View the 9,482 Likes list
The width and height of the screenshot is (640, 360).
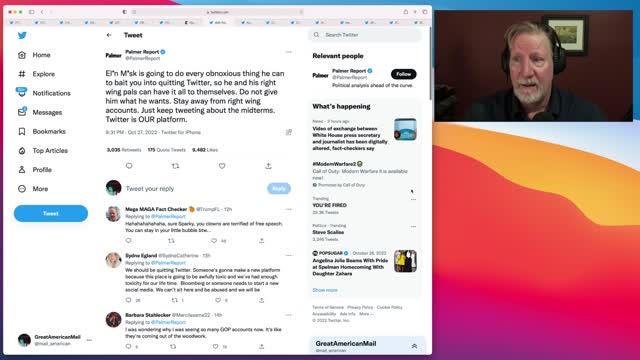(x=205, y=150)
